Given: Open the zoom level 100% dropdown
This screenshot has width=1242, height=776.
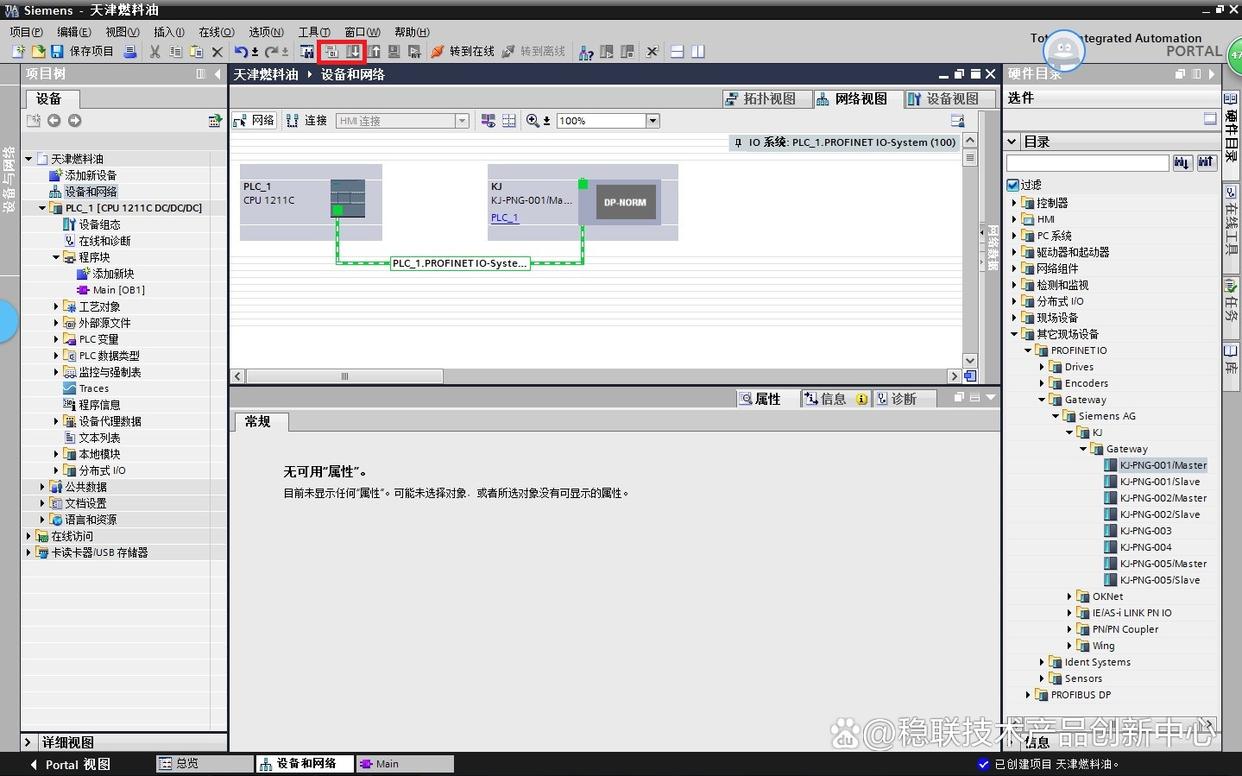Looking at the screenshot, I should tap(653, 121).
